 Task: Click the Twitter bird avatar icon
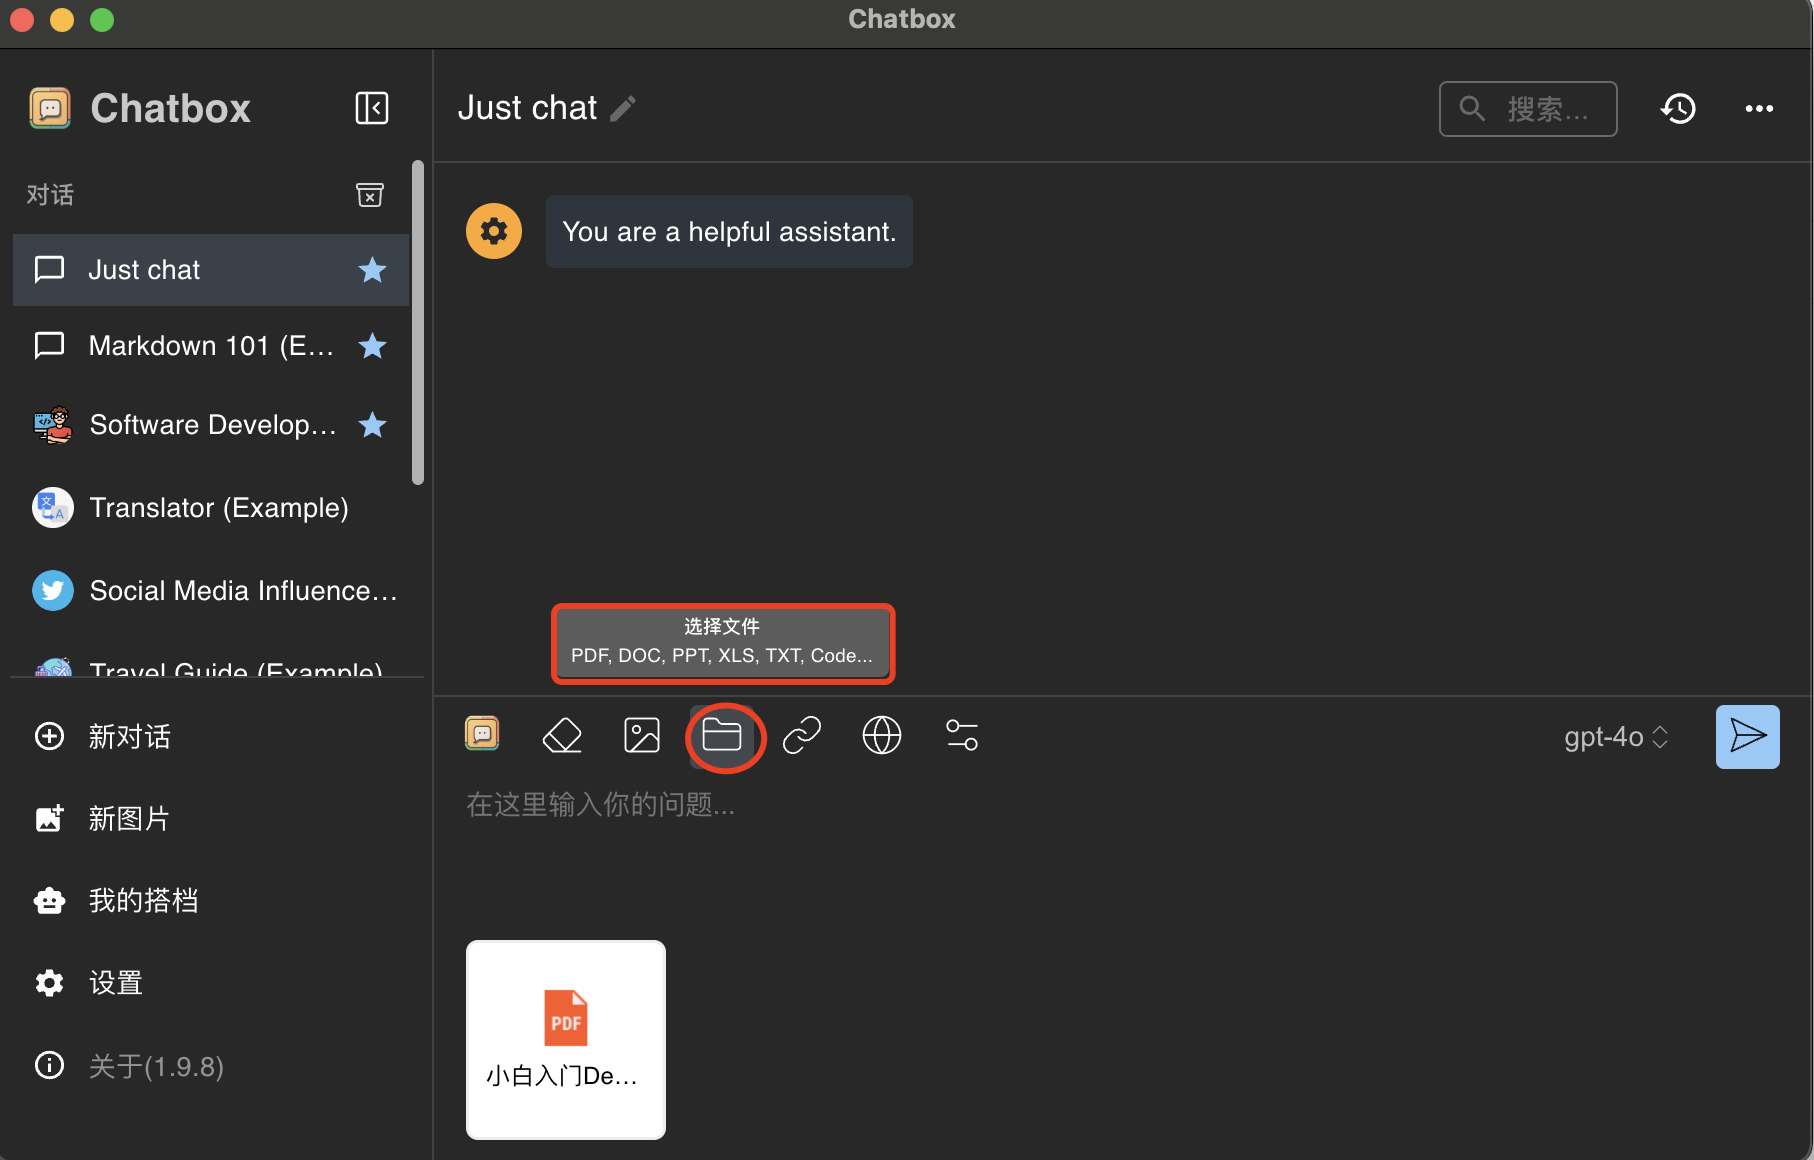click(52, 591)
